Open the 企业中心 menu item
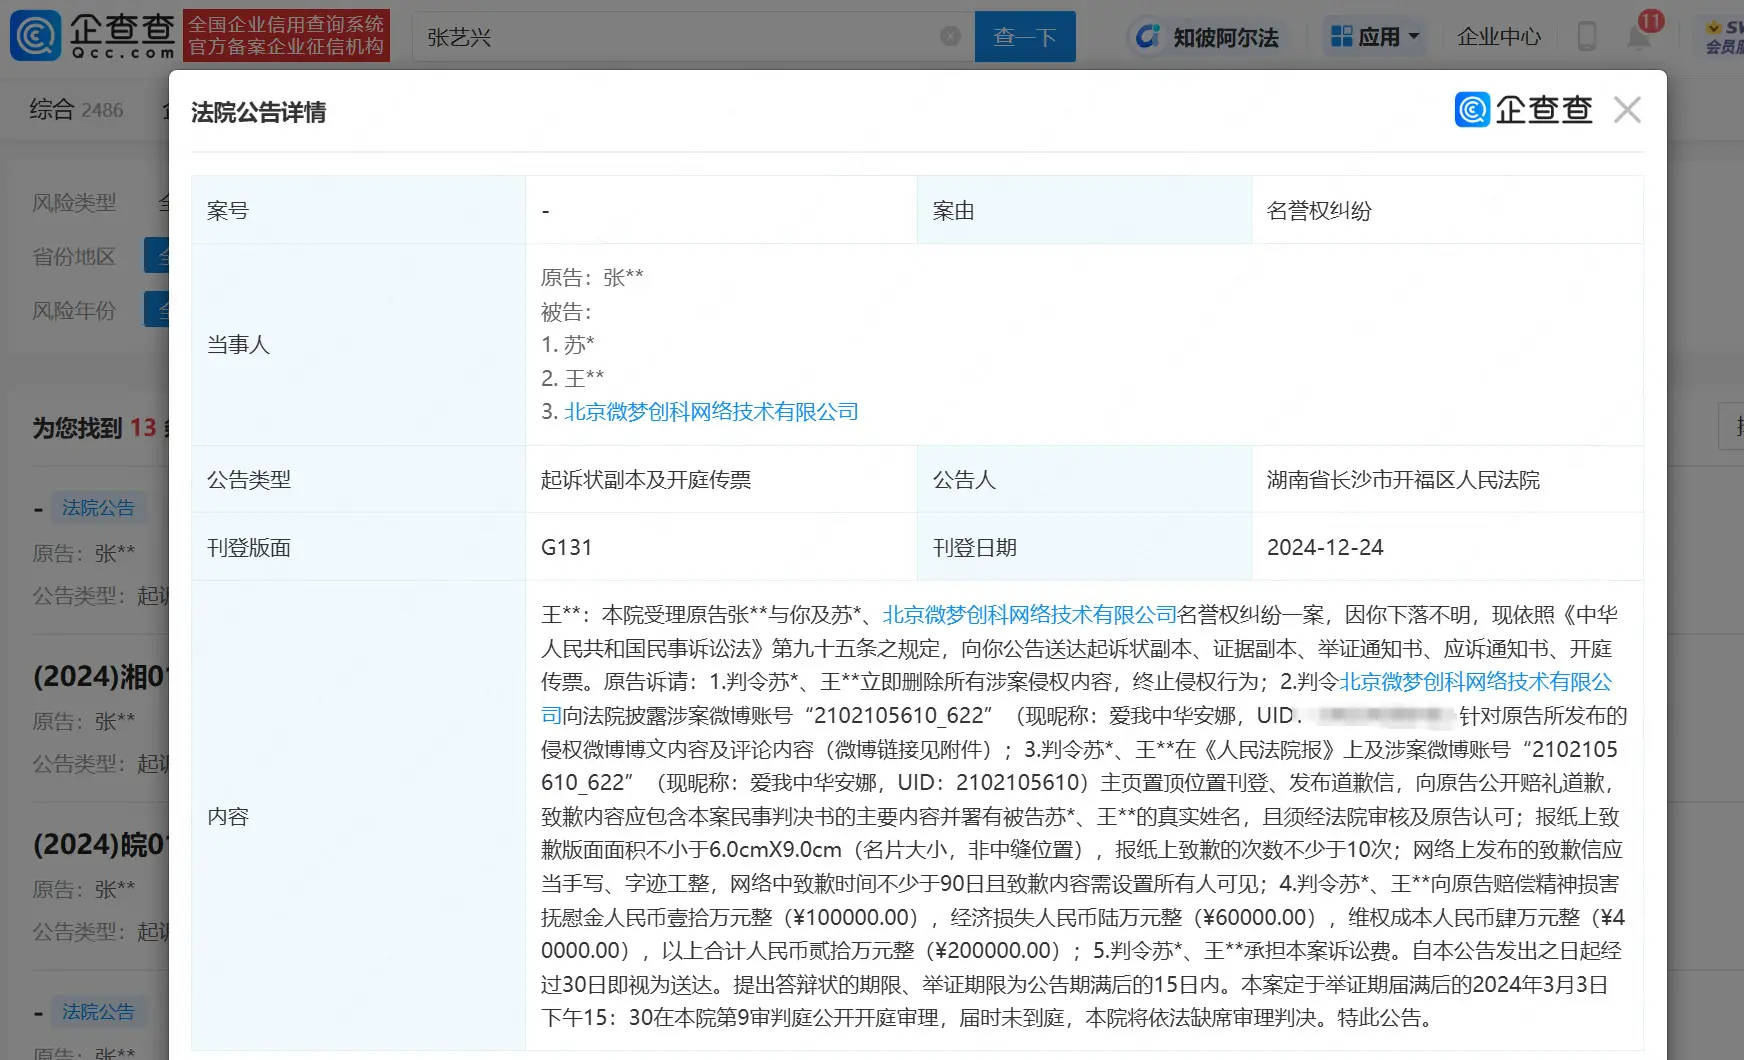 (x=1498, y=37)
